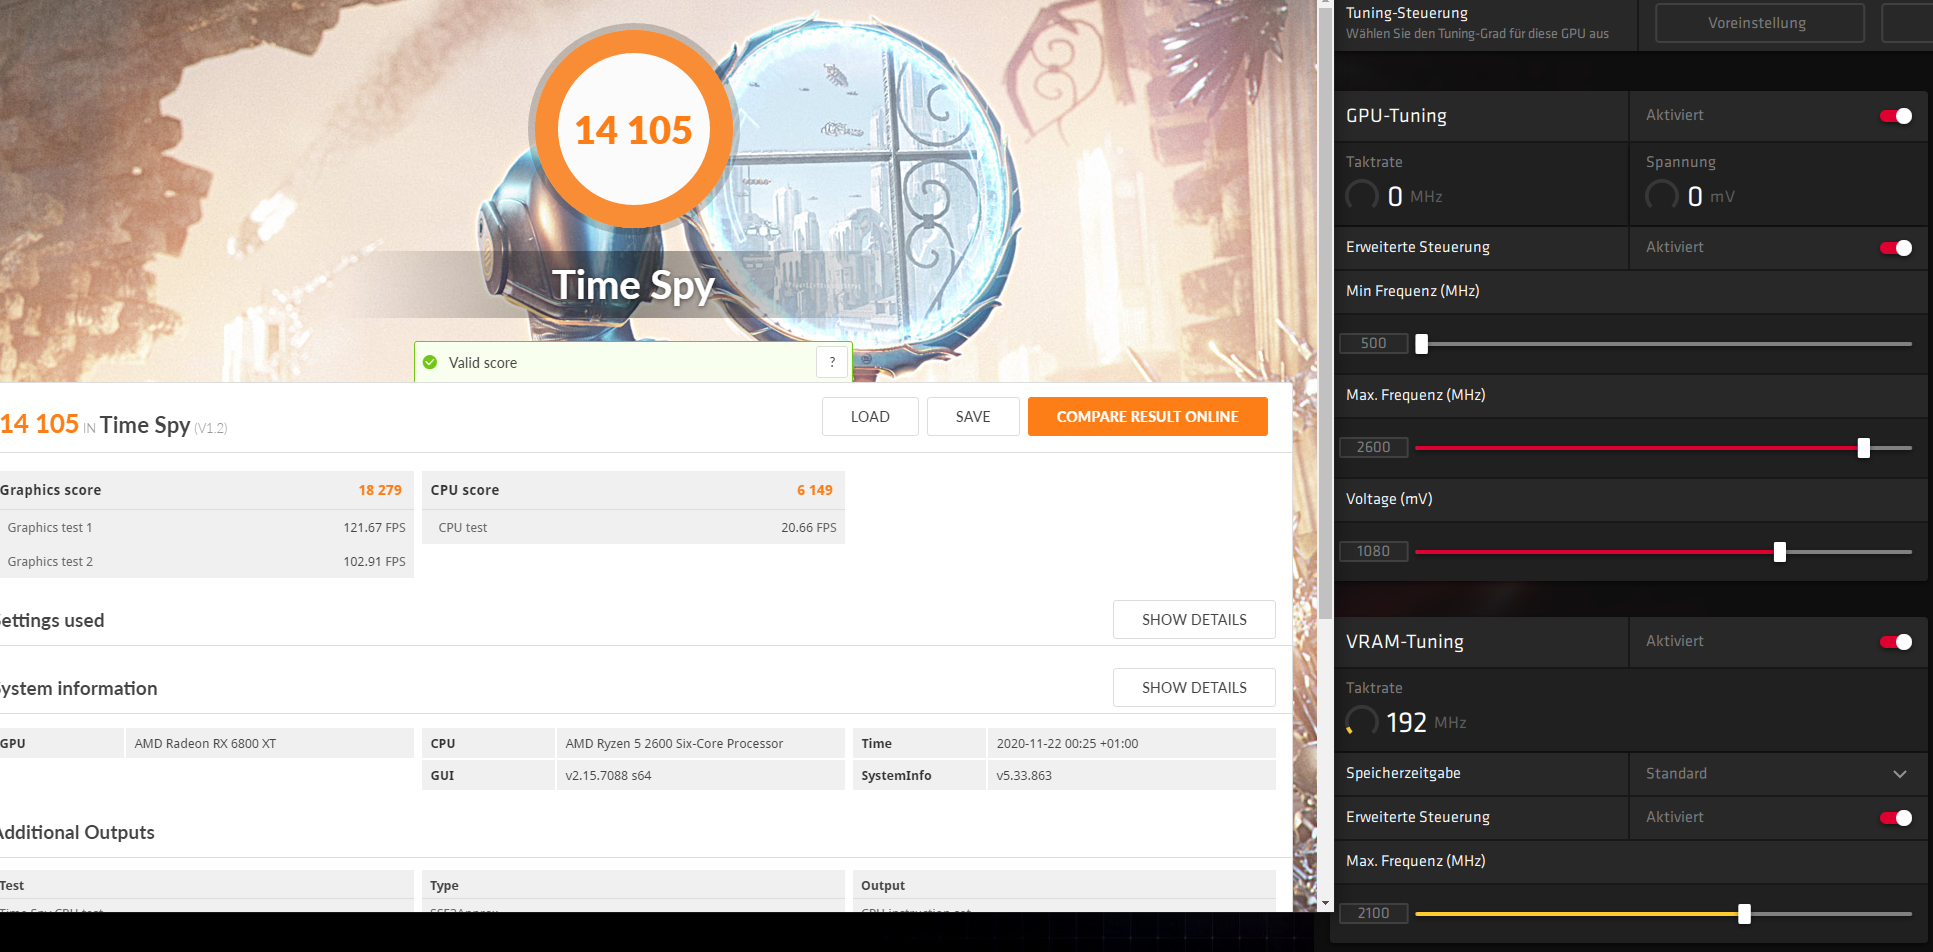Click the 14 105 score circle
Screen dimensions: 1933x952
634,130
